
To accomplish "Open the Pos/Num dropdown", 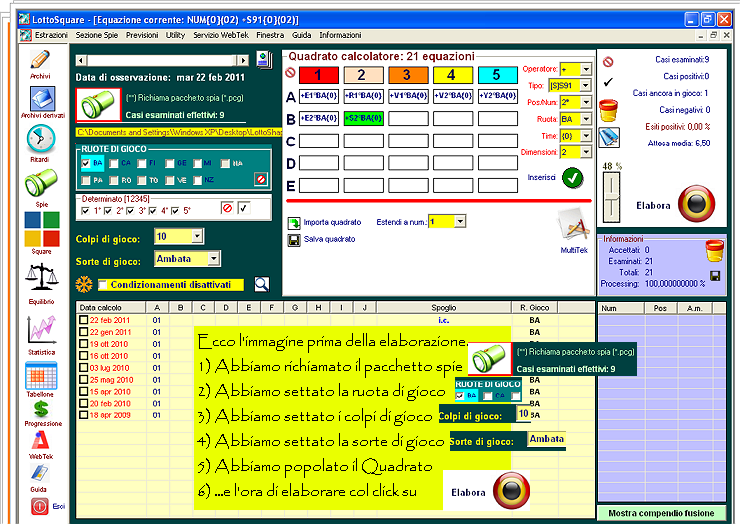I will click(x=586, y=102).
